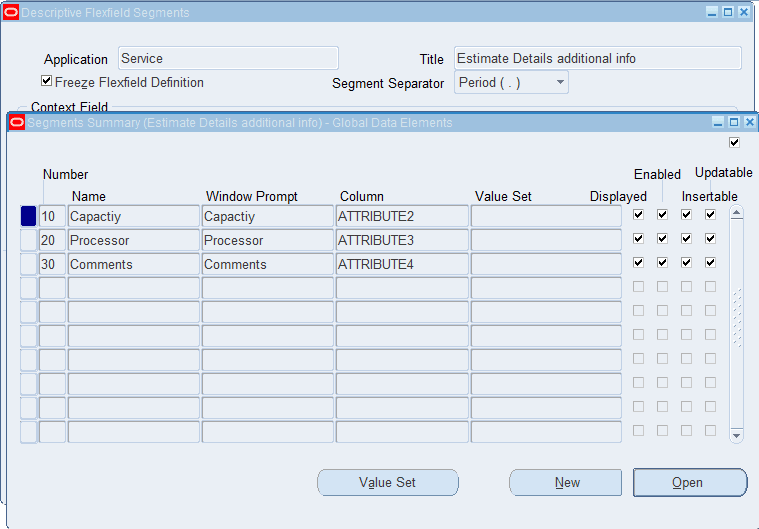This screenshot has width=759, height=529.
Task: Select the row indicator for segment 20
Action: tap(28, 240)
